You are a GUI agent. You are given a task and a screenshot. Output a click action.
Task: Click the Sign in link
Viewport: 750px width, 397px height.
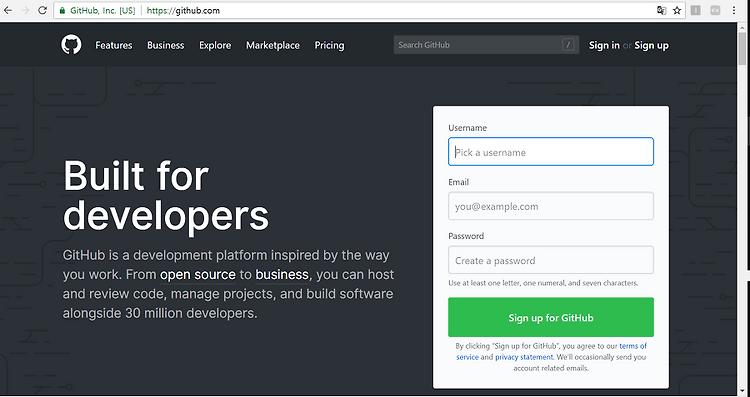604,45
